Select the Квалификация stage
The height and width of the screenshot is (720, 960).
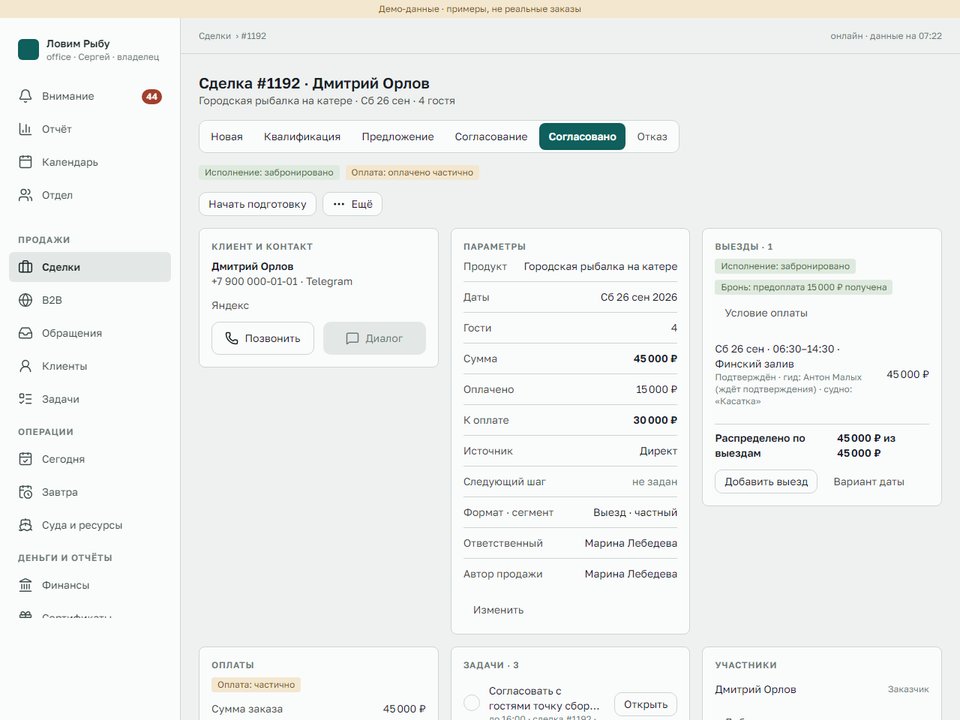click(x=302, y=137)
